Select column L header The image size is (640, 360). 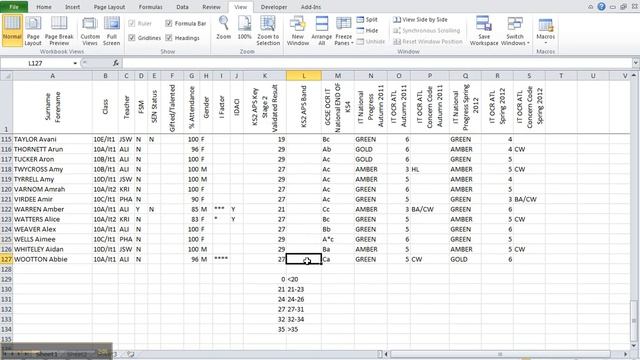pos(304,76)
